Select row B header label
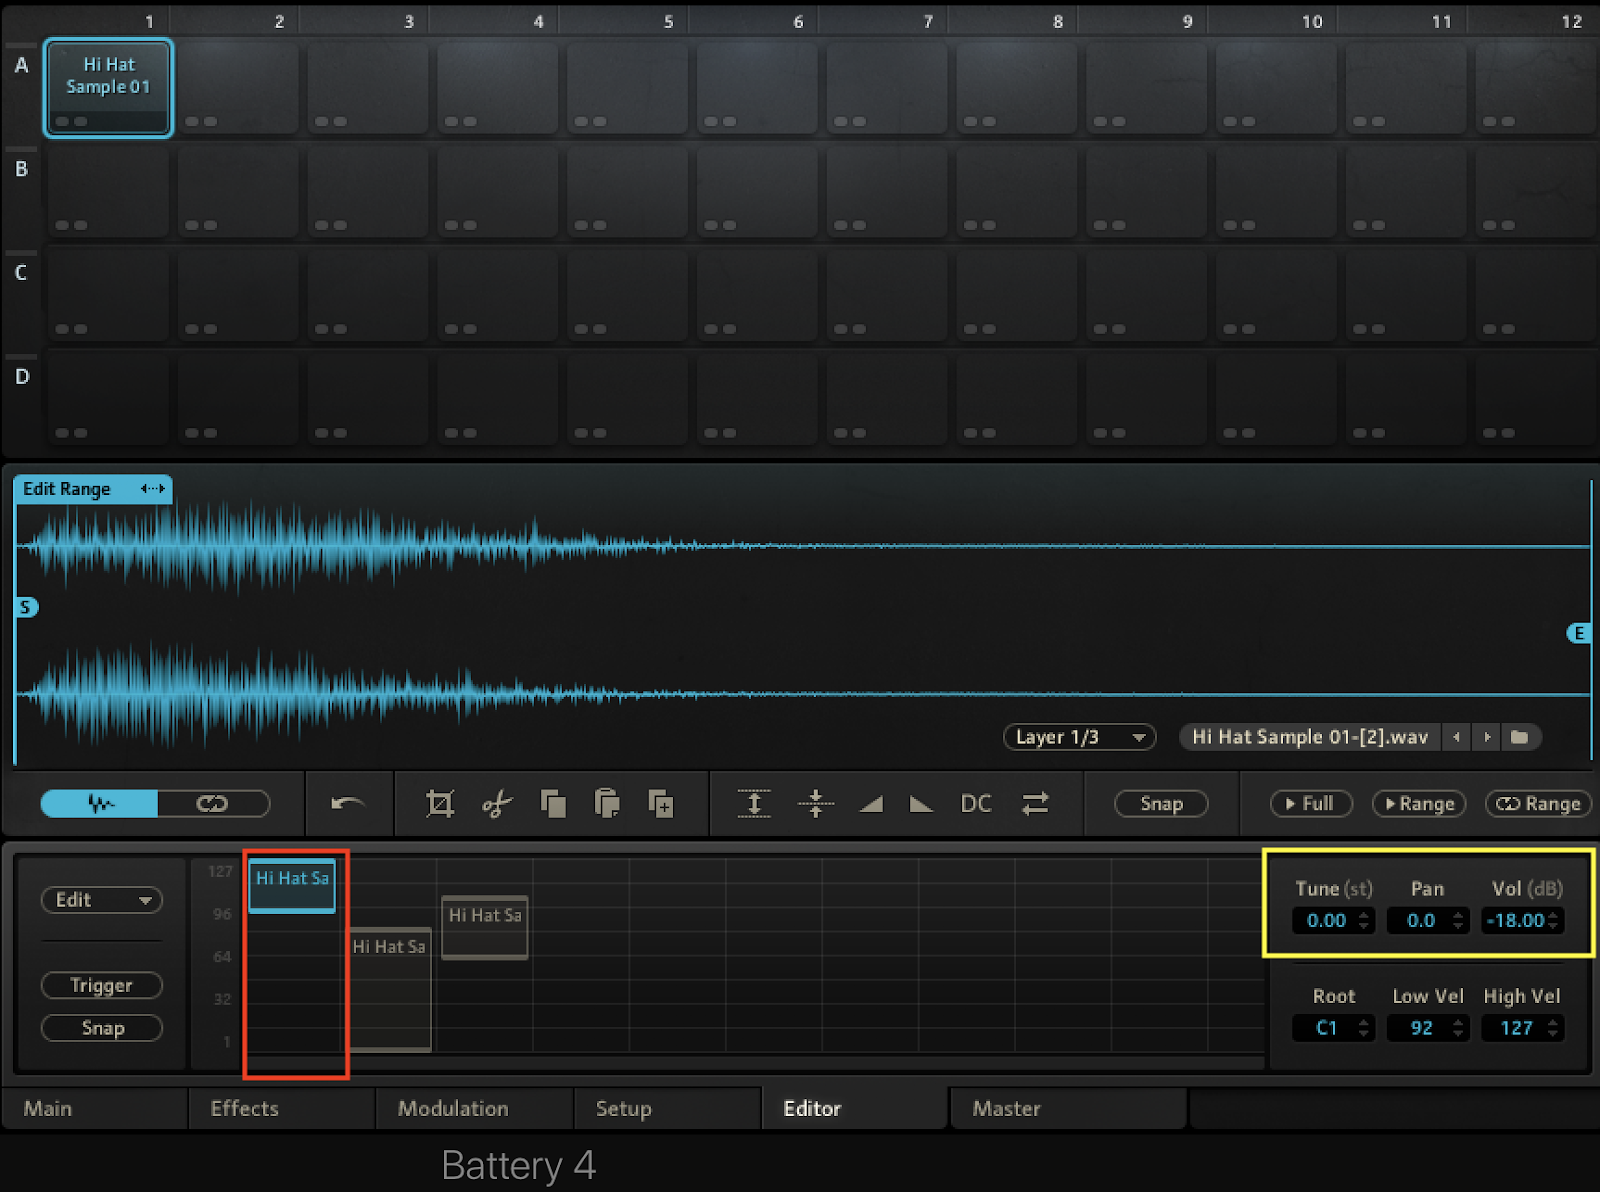Viewport: 1600px width, 1192px height. tap(21, 169)
